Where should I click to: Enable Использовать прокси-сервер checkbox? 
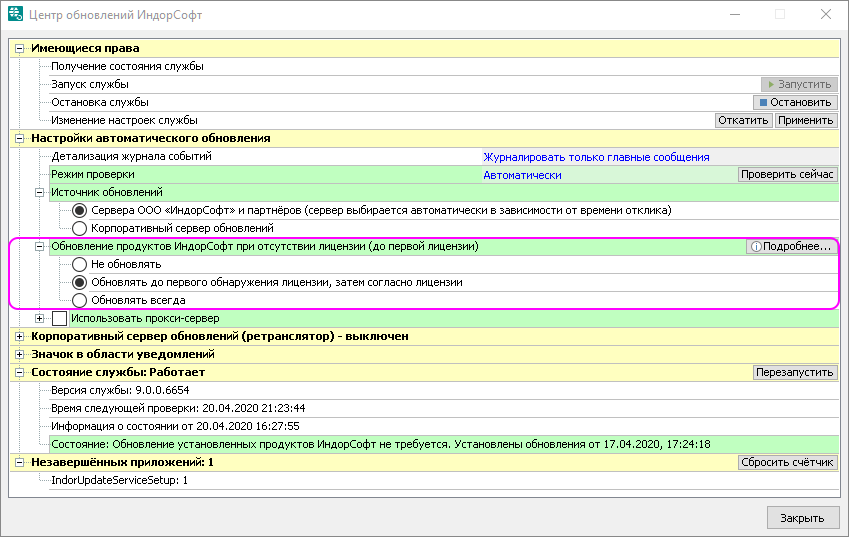click(60, 319)
